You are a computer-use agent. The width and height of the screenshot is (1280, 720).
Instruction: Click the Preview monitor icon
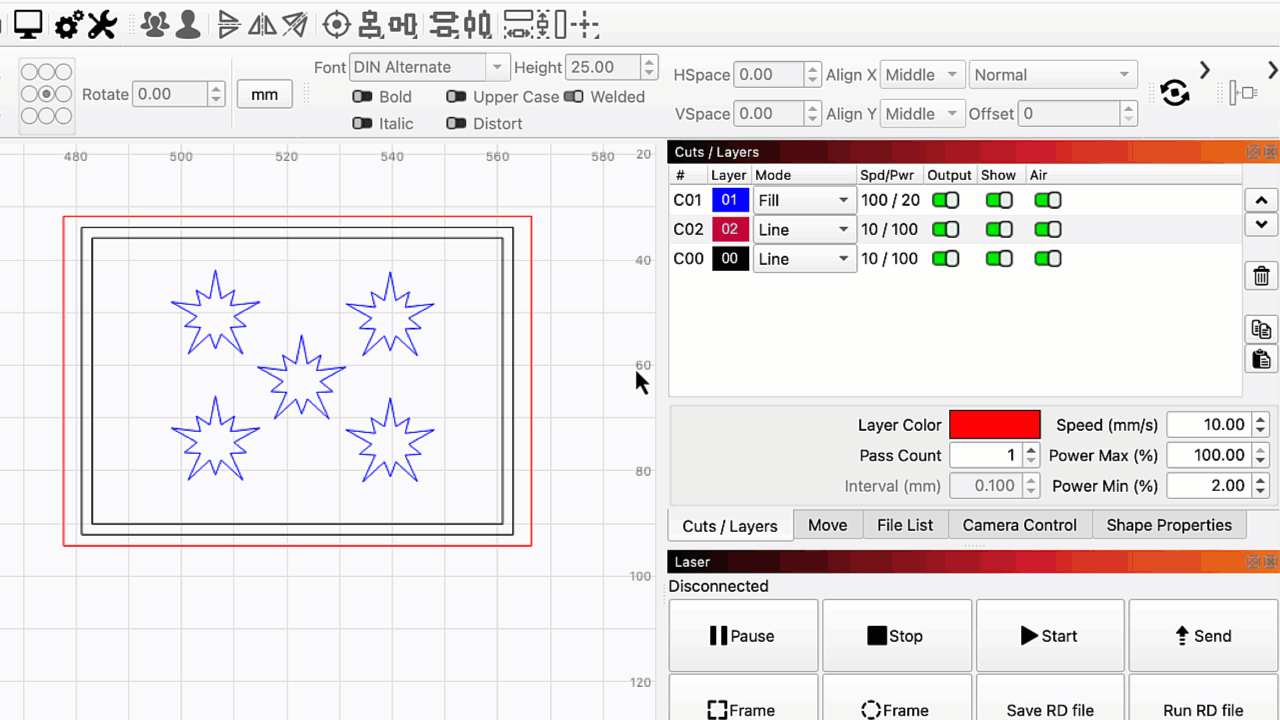28,24
